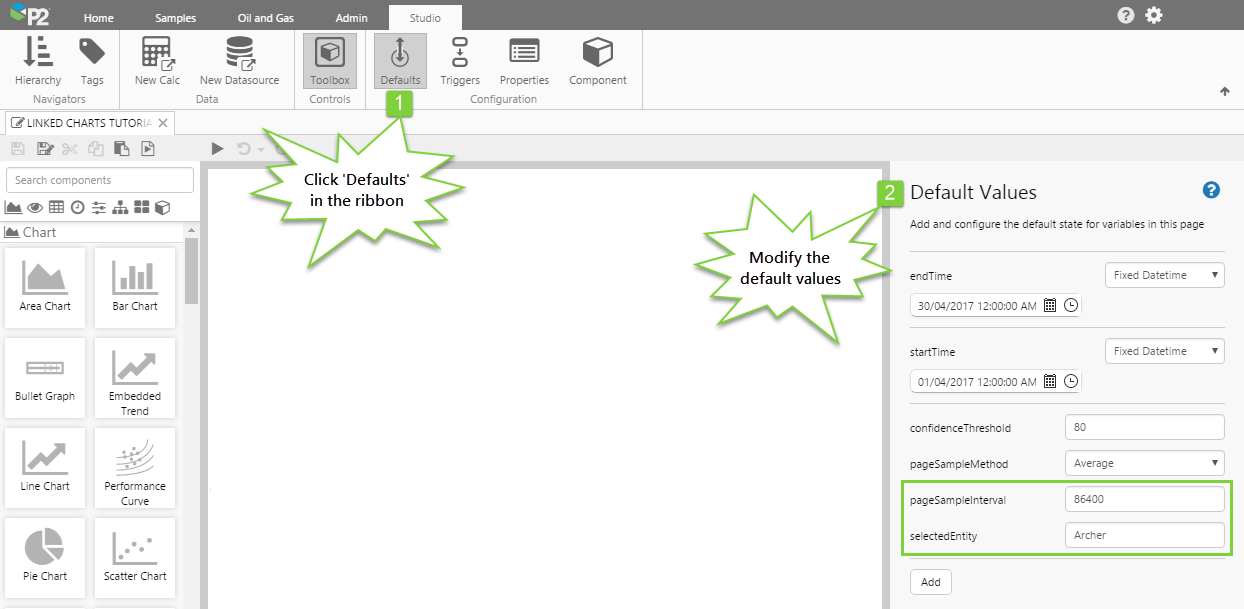
Task: Select the Pie Chart component
Action: pos(45,557)
